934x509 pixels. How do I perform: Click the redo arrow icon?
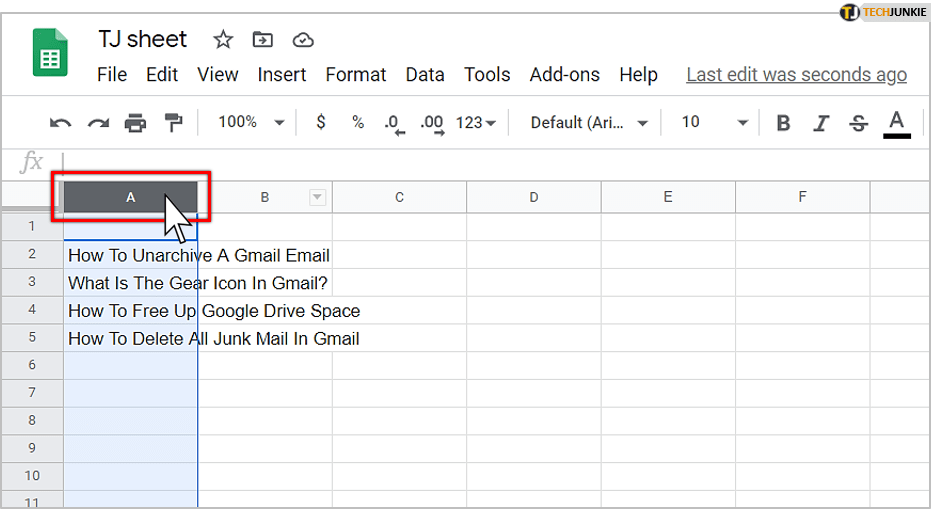point(98,123)
